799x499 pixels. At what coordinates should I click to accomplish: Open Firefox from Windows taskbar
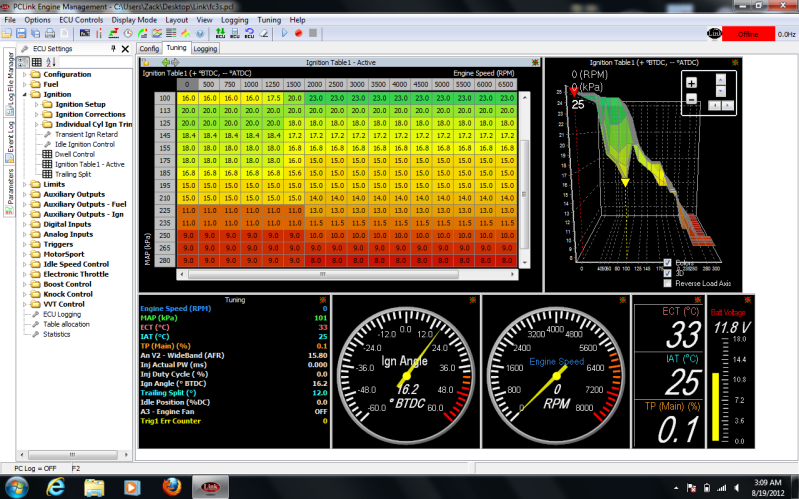click(x=172, y=487)
